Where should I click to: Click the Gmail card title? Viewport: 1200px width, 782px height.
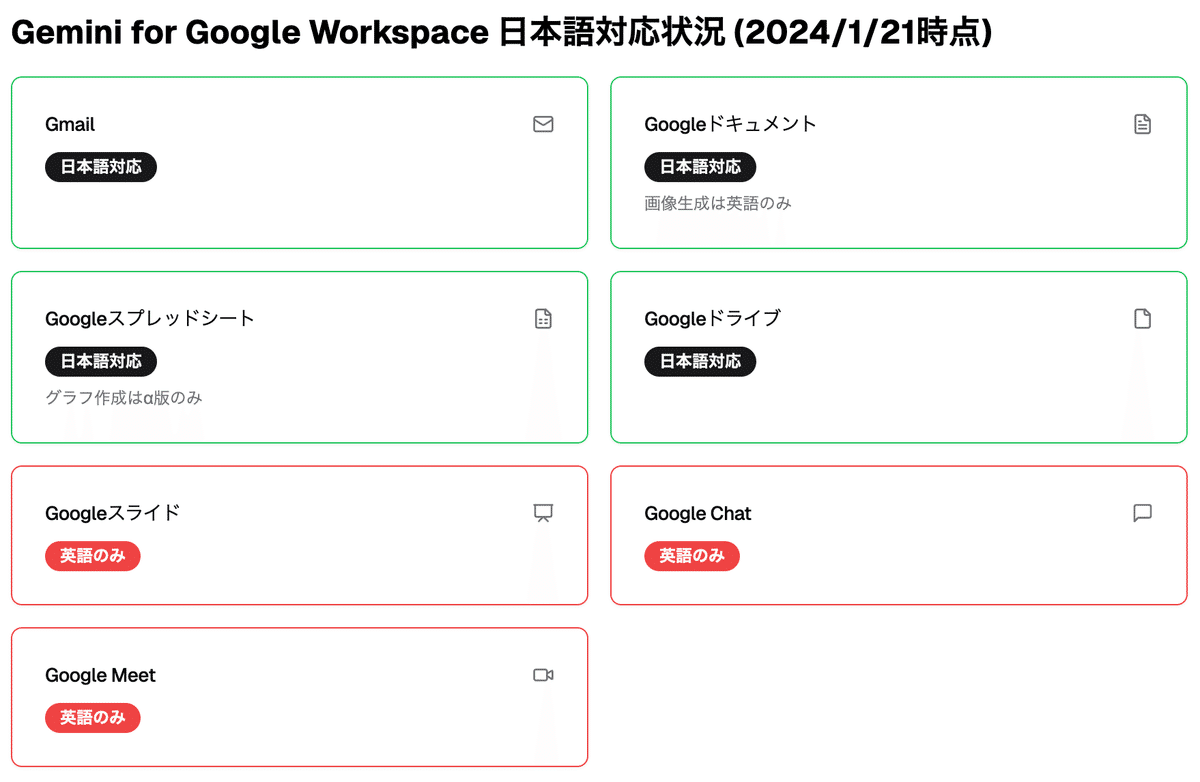[x=70, y=125]
